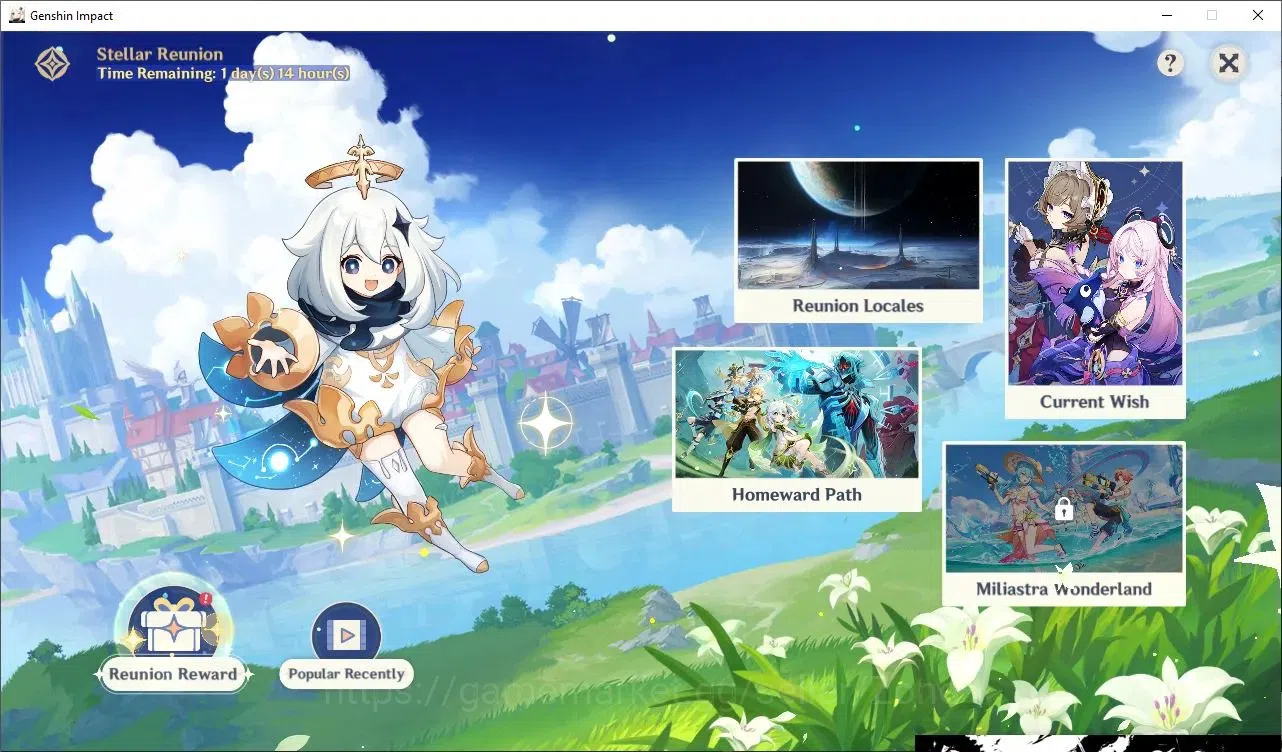Close the Stellar Reunion screen
This screenshot has width=1282, height=752.
coord(1229,63)
